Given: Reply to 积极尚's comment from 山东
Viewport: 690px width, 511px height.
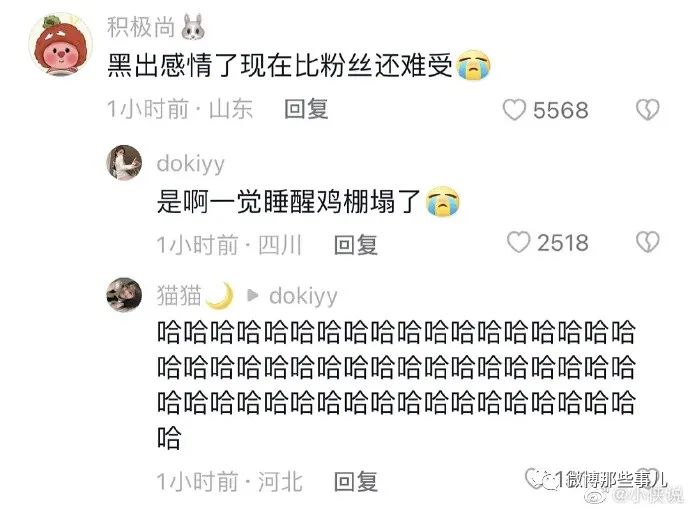Looking at the screenshot, I should click(x=306, y=109).
